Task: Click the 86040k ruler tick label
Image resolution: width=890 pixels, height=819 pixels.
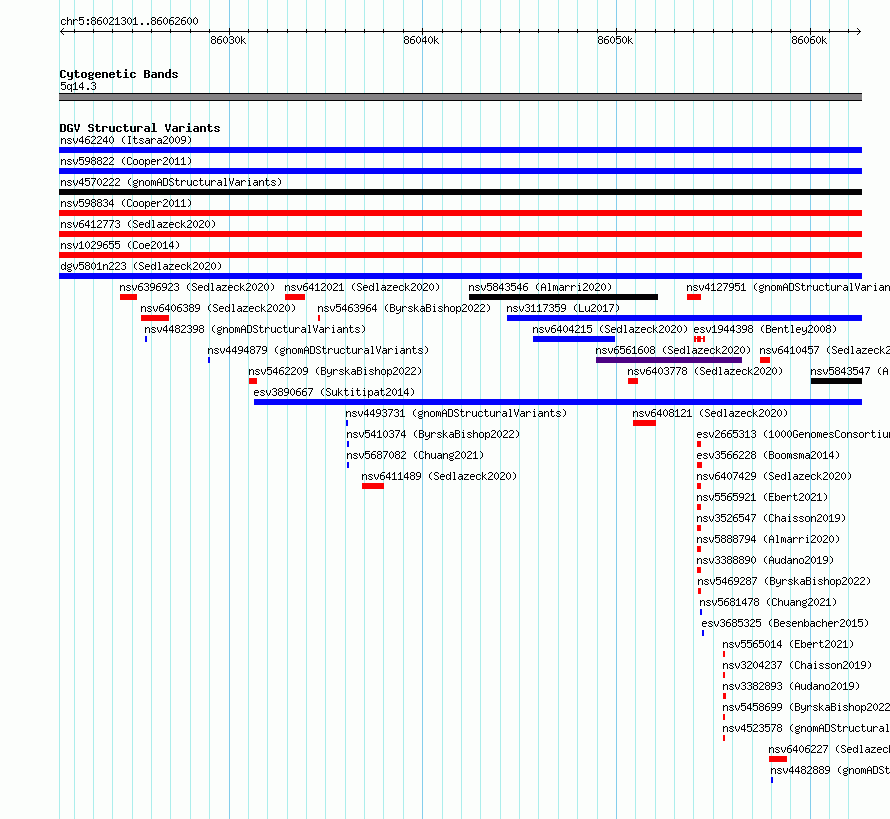Action: [421, 40]
